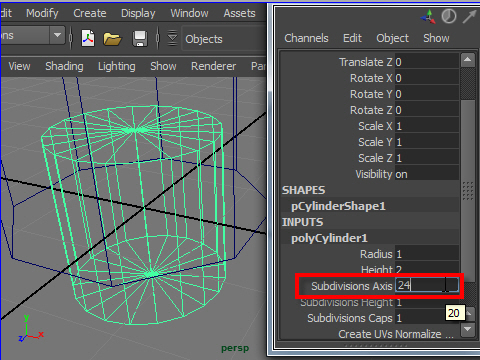This screenshot has height=360, width=480.
Task: Collapse the polyCylinder1 input node
Action: 329,238
